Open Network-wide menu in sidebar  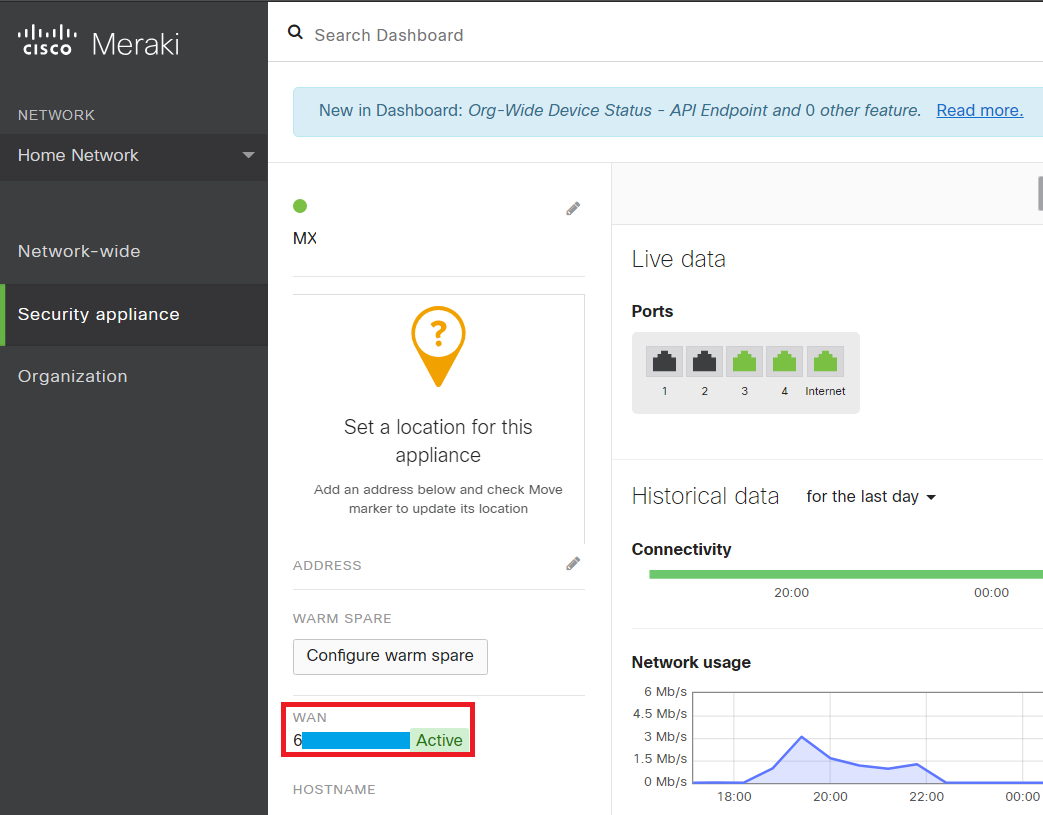(x=79, y=251)
